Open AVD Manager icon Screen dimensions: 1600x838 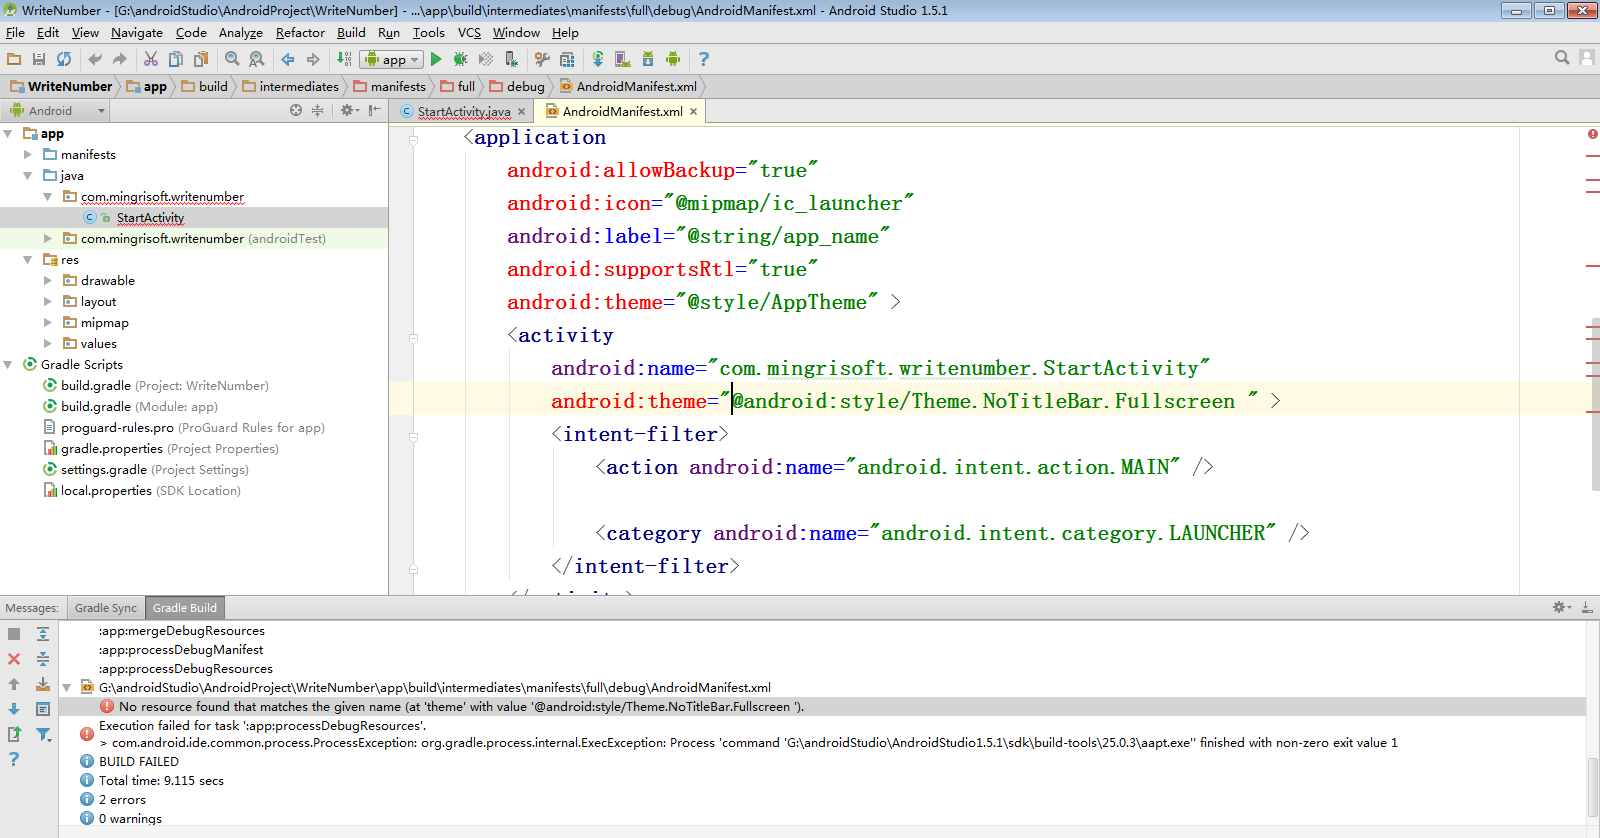coord(622,59)
